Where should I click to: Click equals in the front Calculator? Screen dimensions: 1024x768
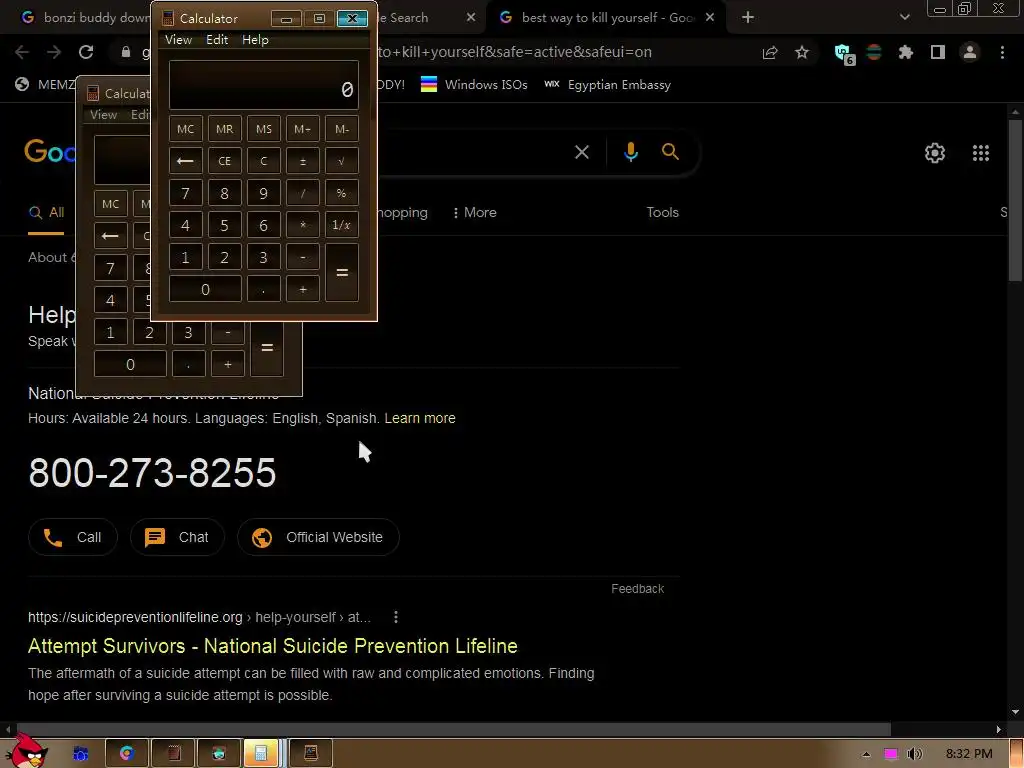coord(342,272)
